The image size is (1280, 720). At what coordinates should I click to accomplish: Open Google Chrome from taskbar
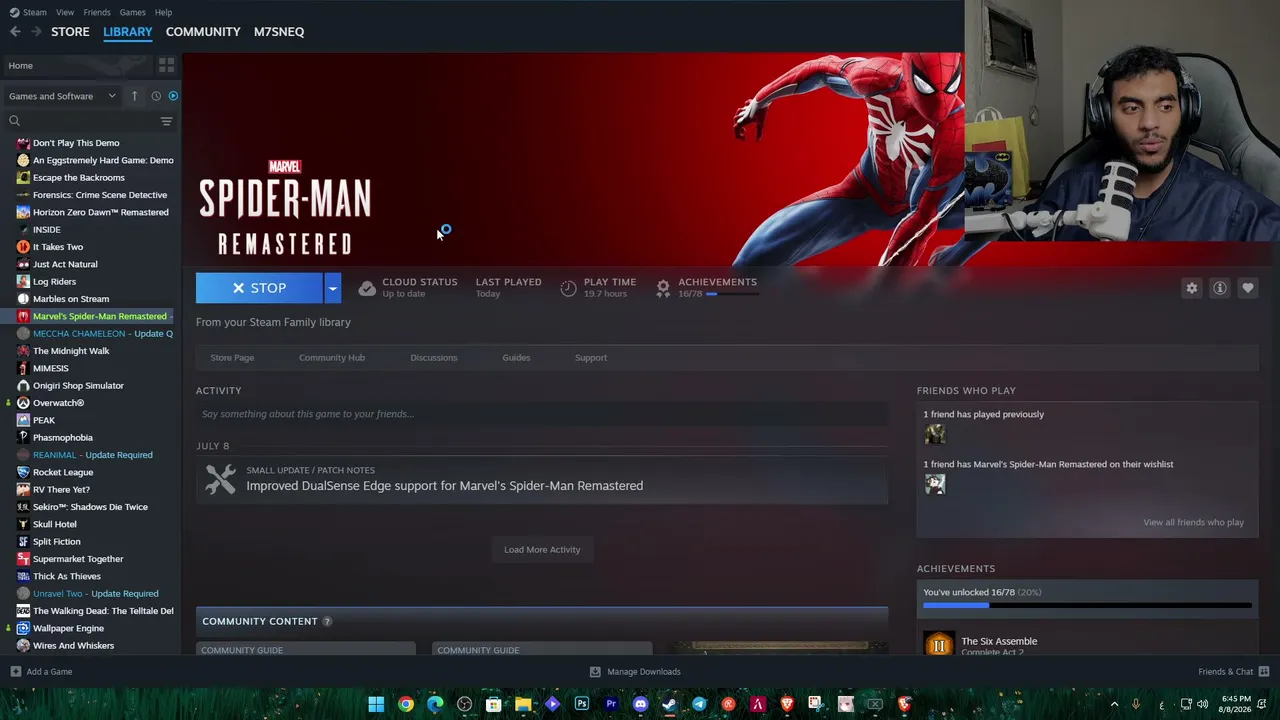405,704
